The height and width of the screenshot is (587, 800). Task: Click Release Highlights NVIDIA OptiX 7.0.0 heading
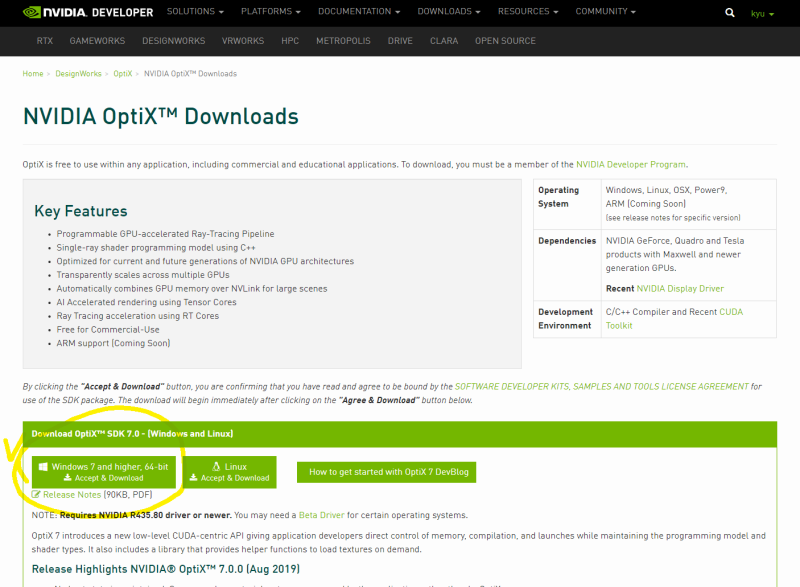[166, 569]
